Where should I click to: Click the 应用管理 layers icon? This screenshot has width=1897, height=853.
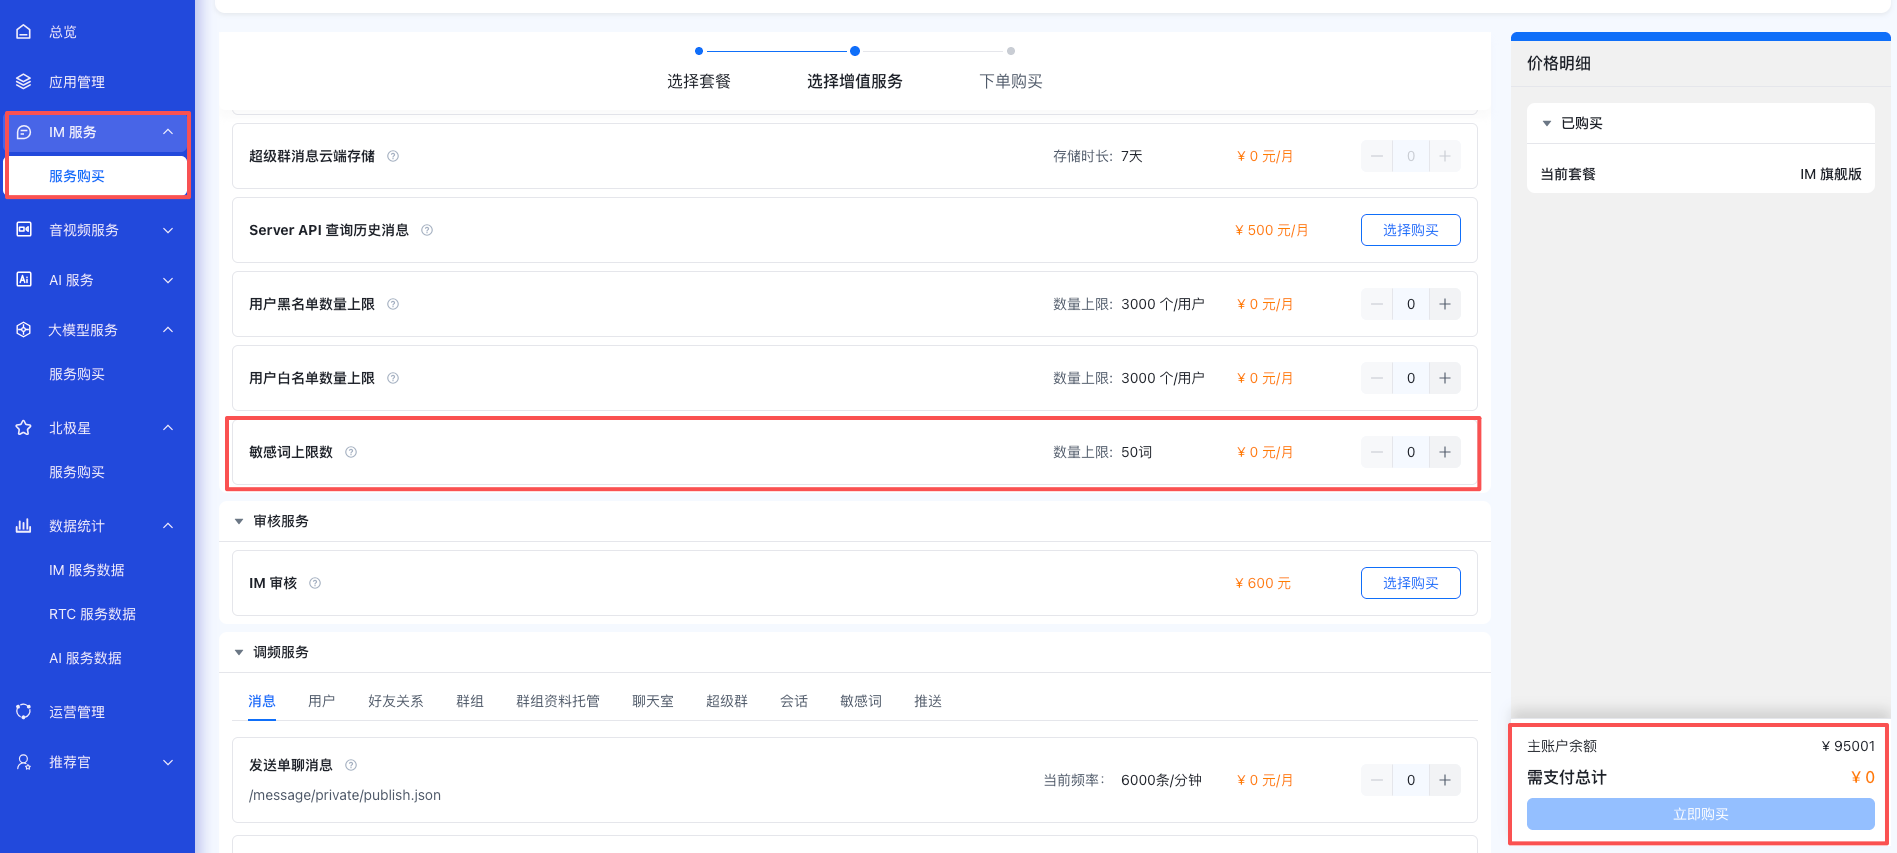point(24,82)
